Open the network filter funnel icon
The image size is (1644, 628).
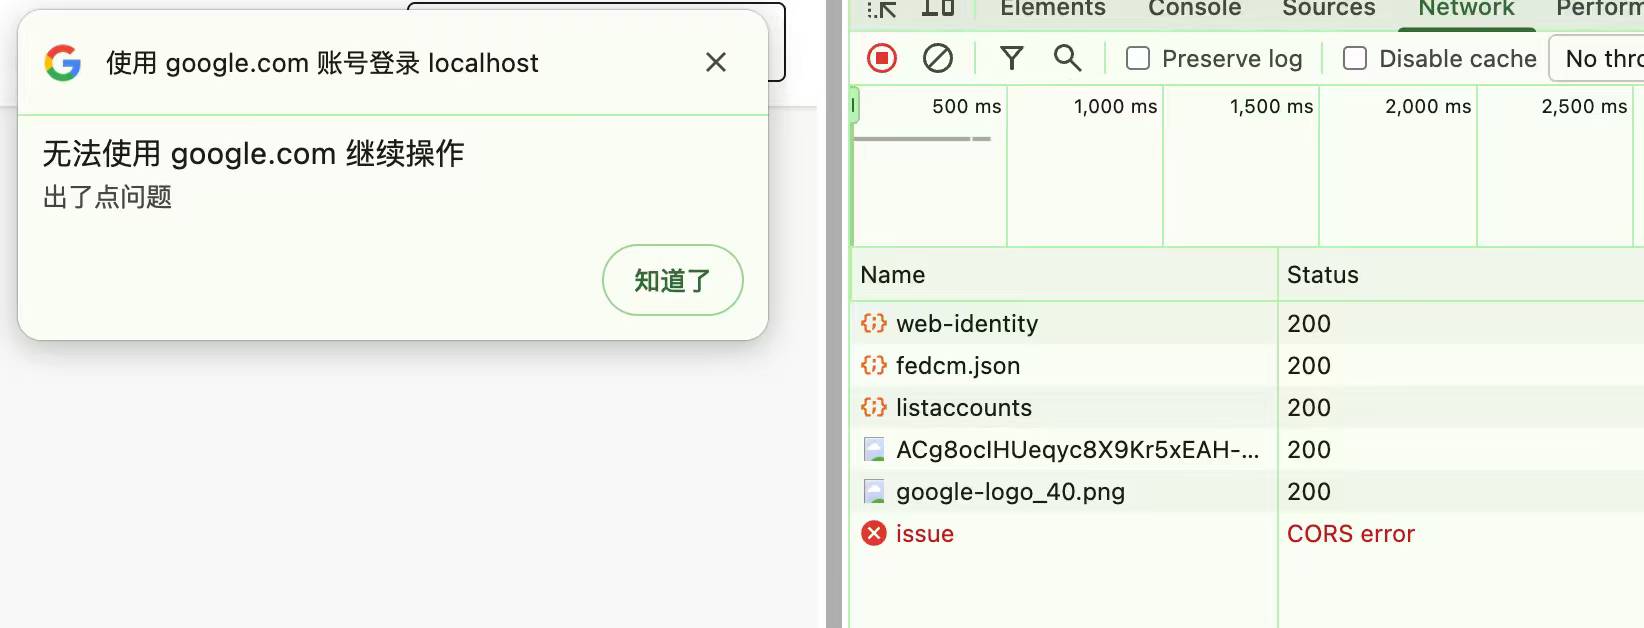point(1011,59)
